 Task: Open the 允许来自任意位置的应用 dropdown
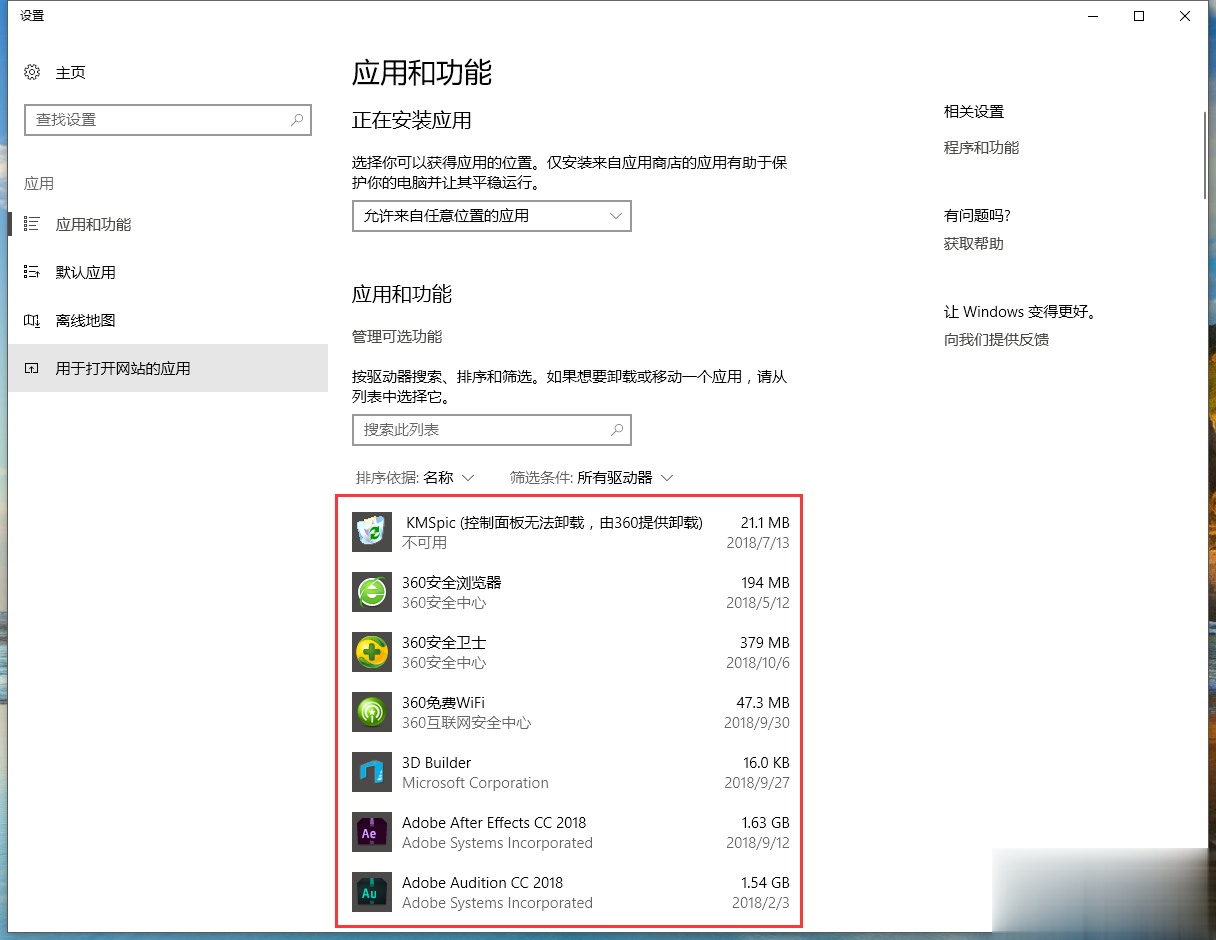(492, 216)
